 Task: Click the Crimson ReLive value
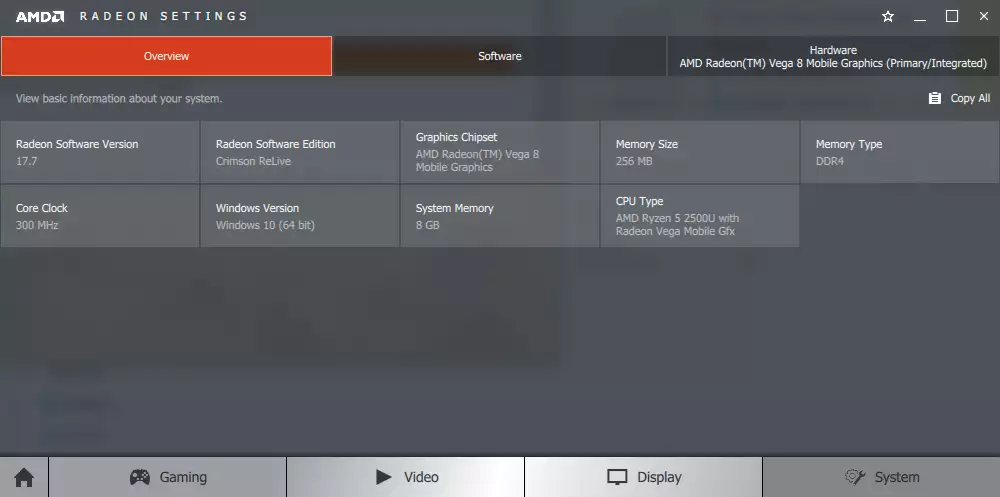click(x=253, y=161)
